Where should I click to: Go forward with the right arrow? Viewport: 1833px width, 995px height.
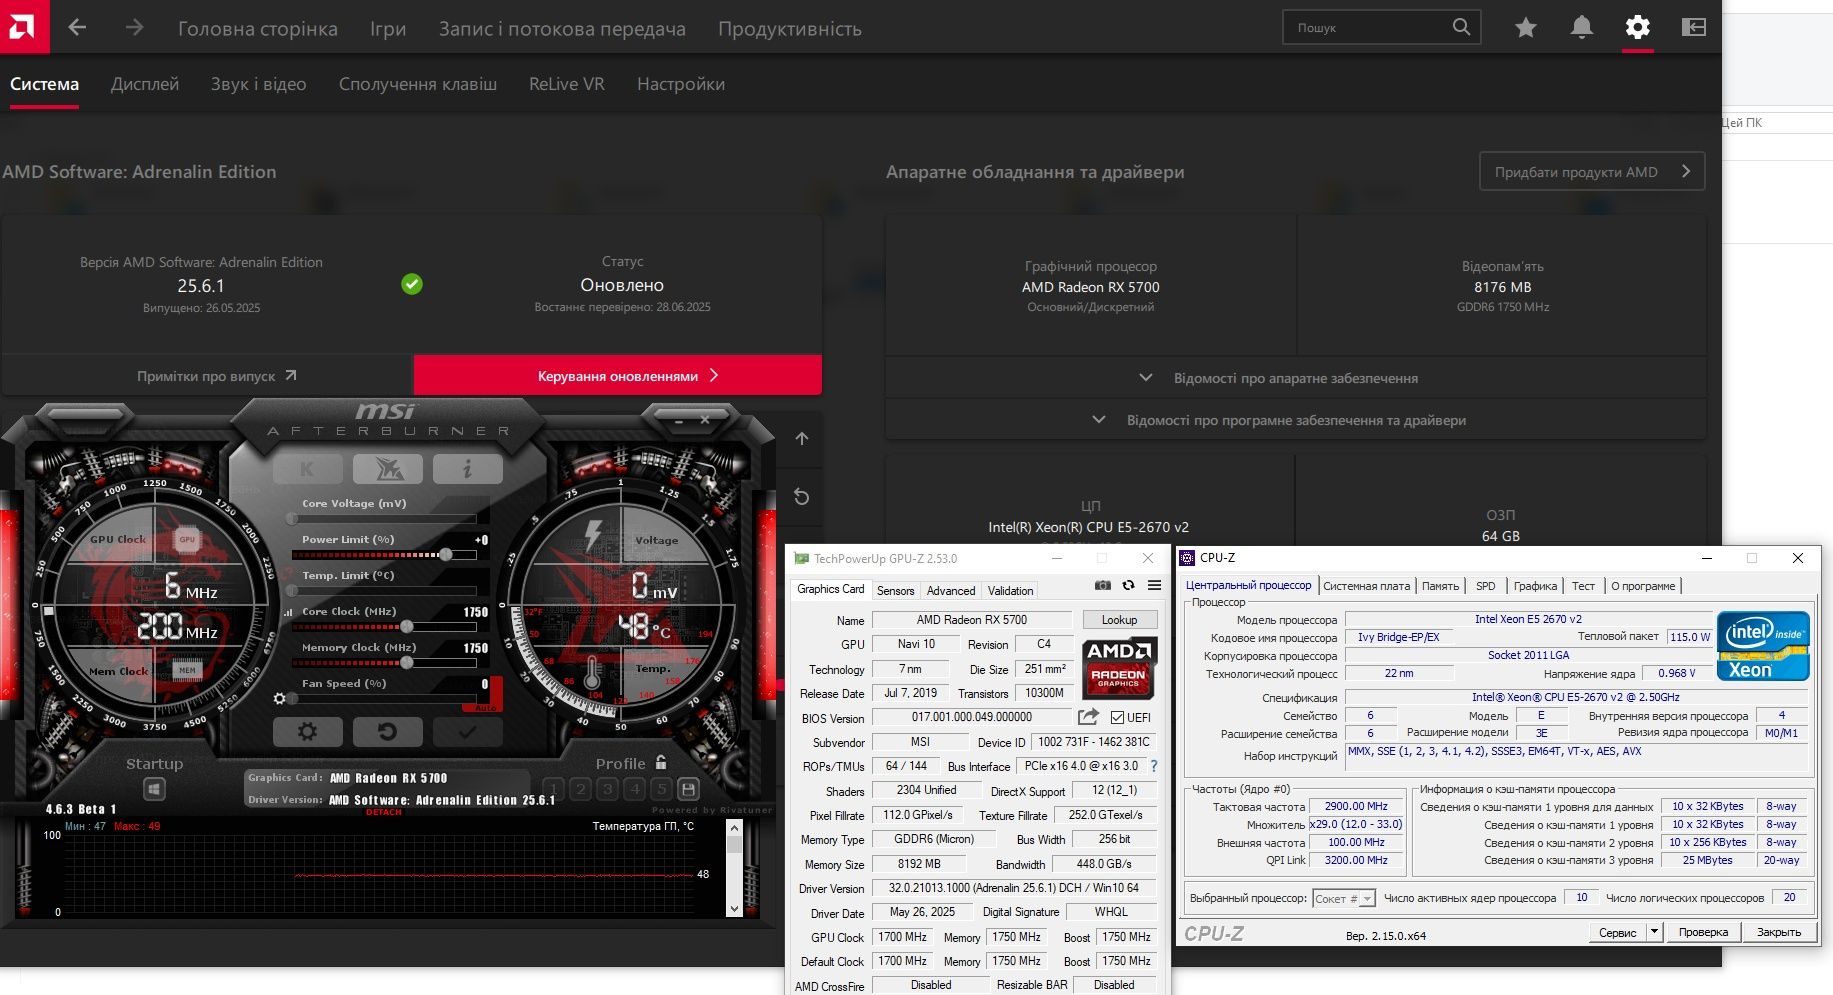134,28
